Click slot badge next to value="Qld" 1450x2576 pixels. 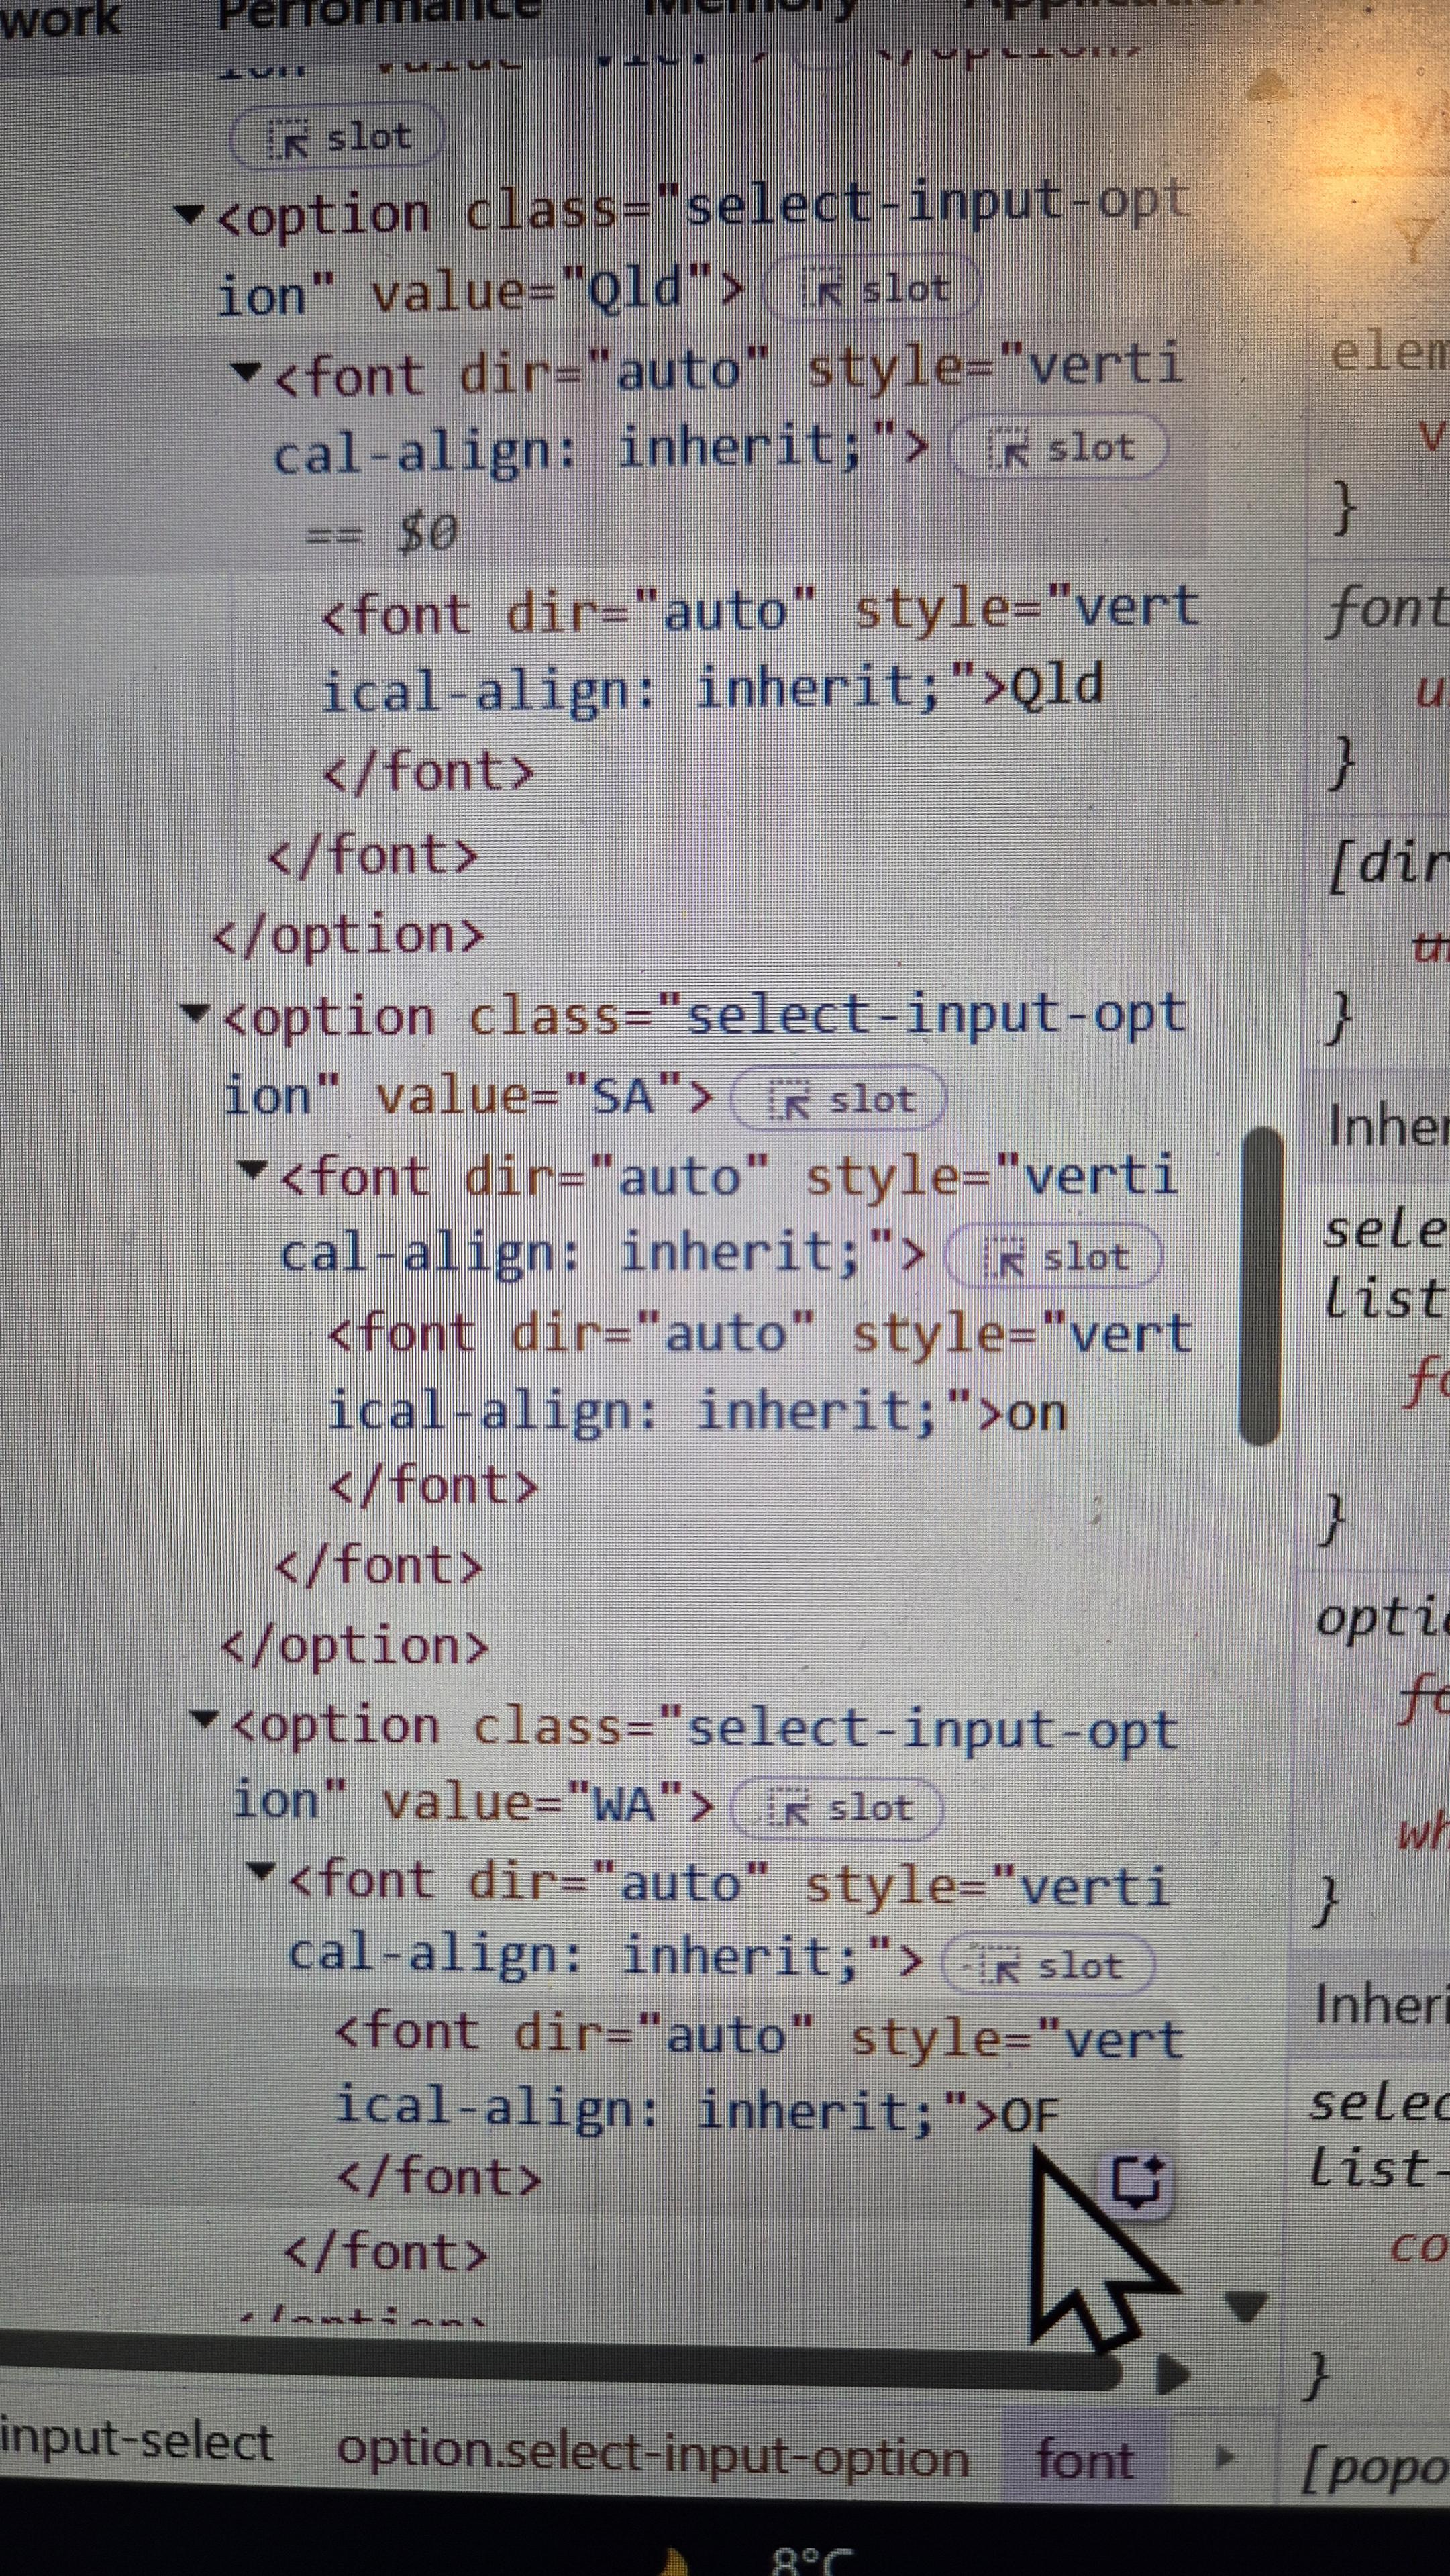click(x=871, y=289)
